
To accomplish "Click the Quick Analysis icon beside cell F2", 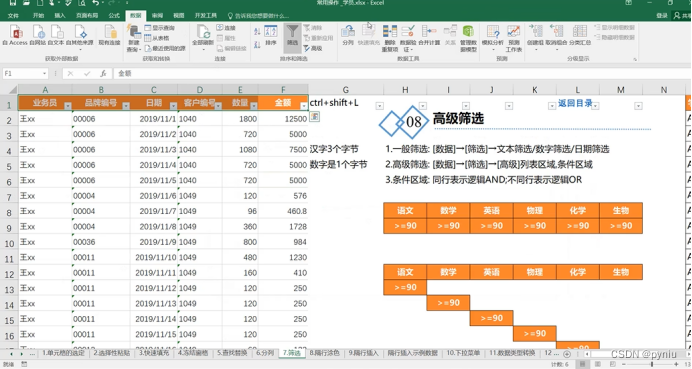I will coord(314,117).
